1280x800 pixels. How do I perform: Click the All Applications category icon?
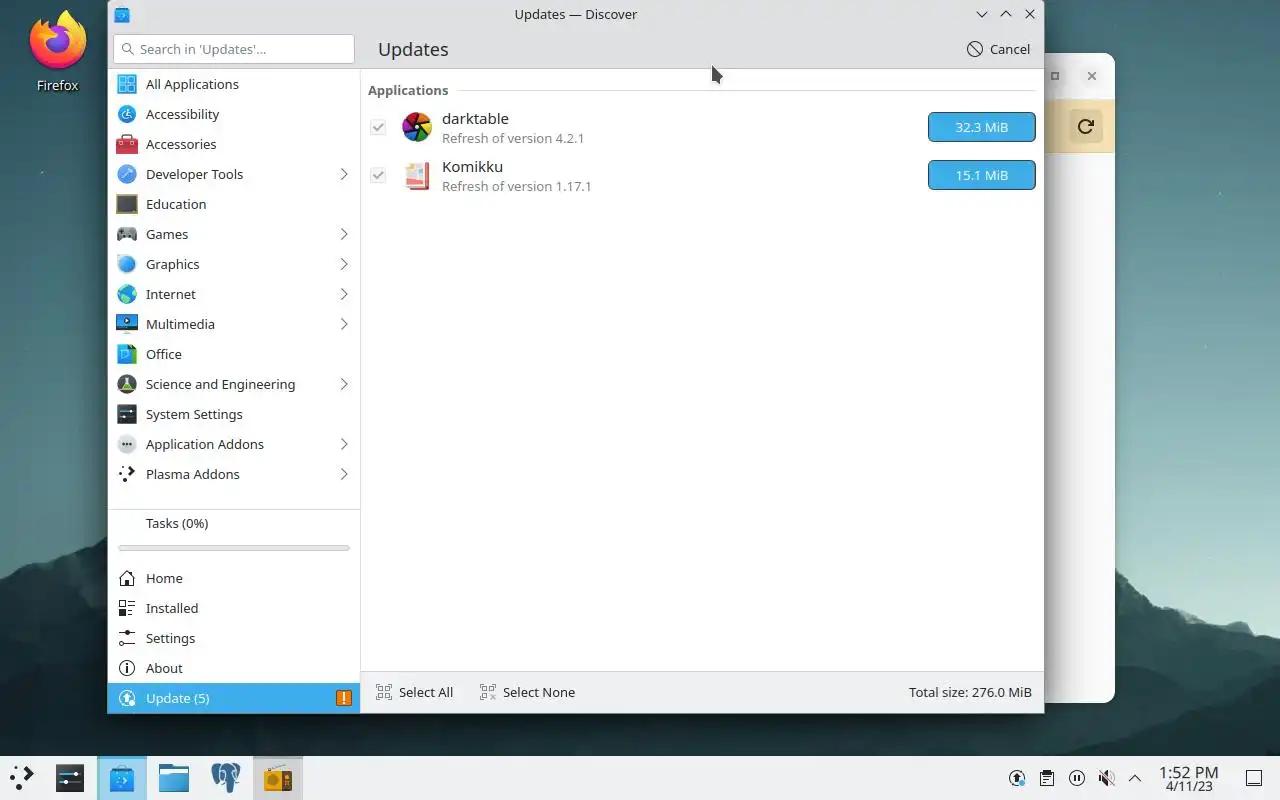pyautogui.click(x=127, y=84)
